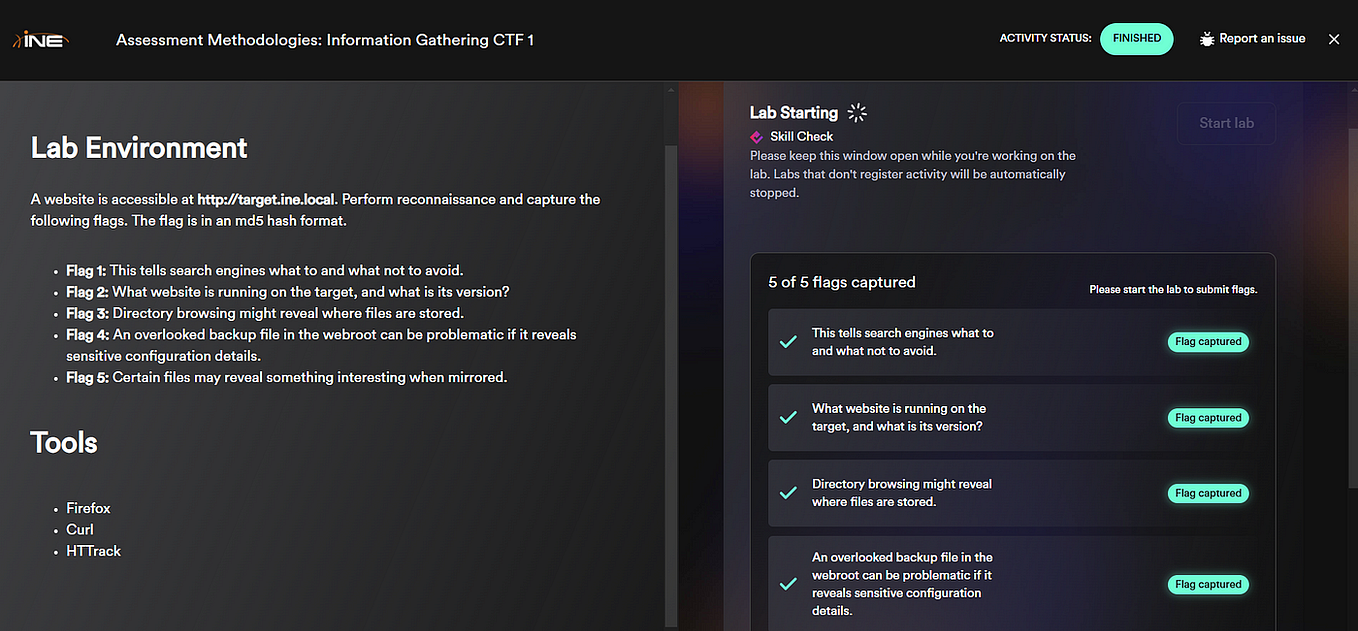The height and width of the screenshot is (631, 1358).
Task: Click the checkmark beside the backup file flag
Action: [787, 583]
